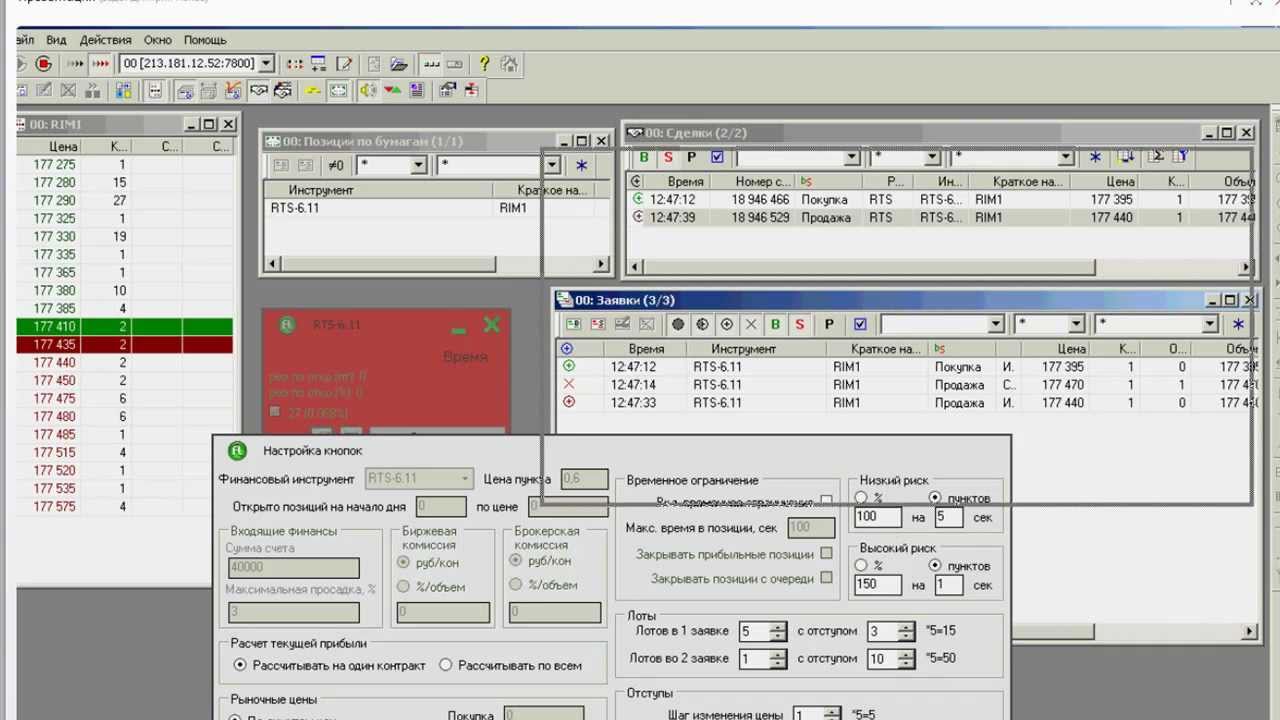Click horizontal scrollbar in Сделки window

click(x=868, y=267)
